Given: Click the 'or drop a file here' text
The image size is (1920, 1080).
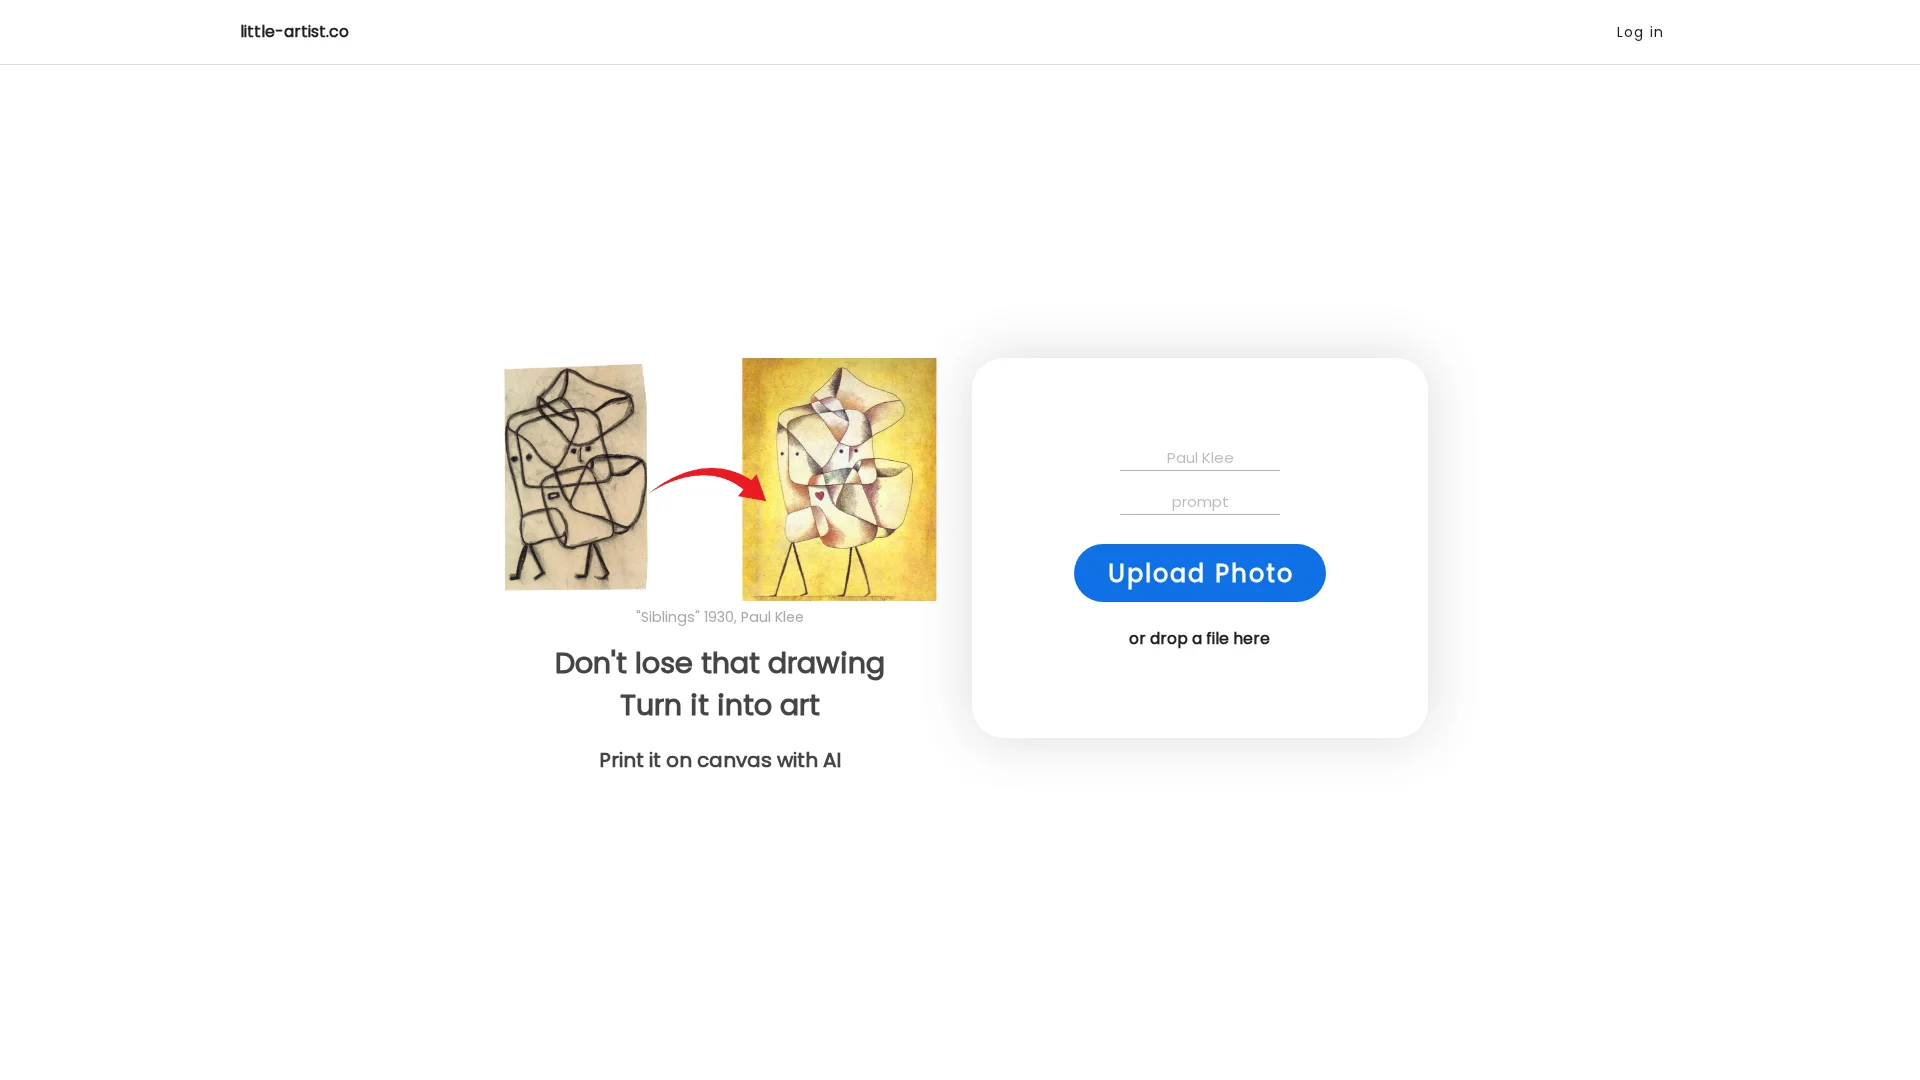Looking at the screenshot, I should 1199,638.
